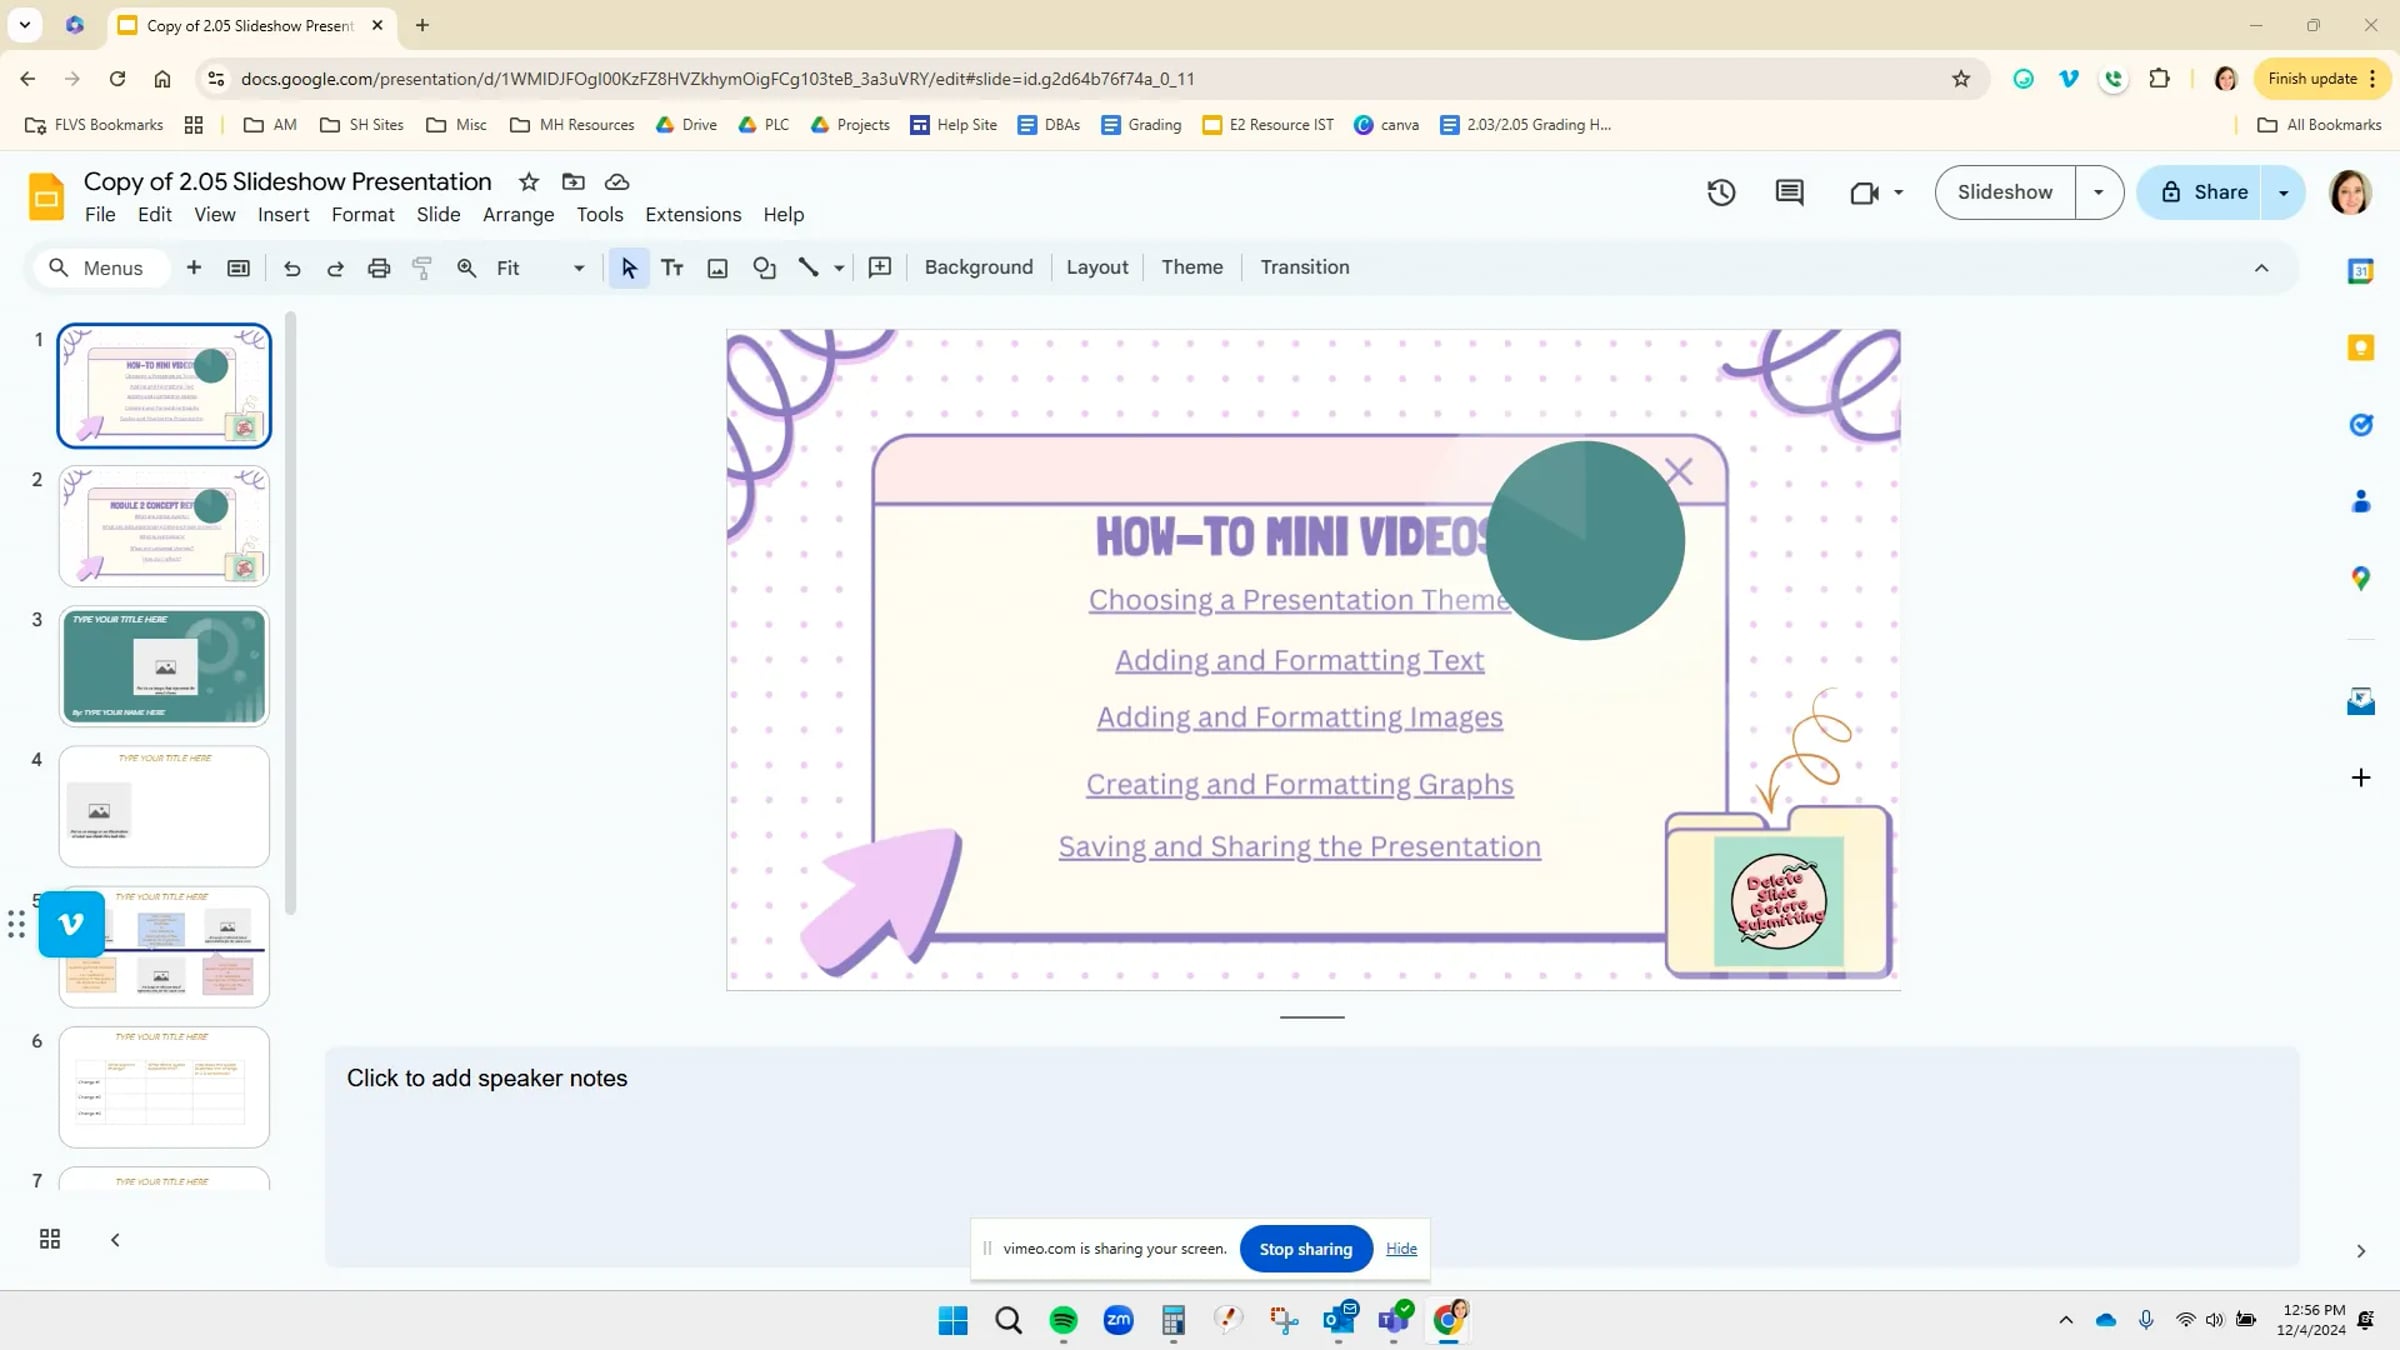The width and height of the screenshot is (2400, 1350).
Task: Click the Hide link in sharing bar
Action: (x=1401, y=1248)
